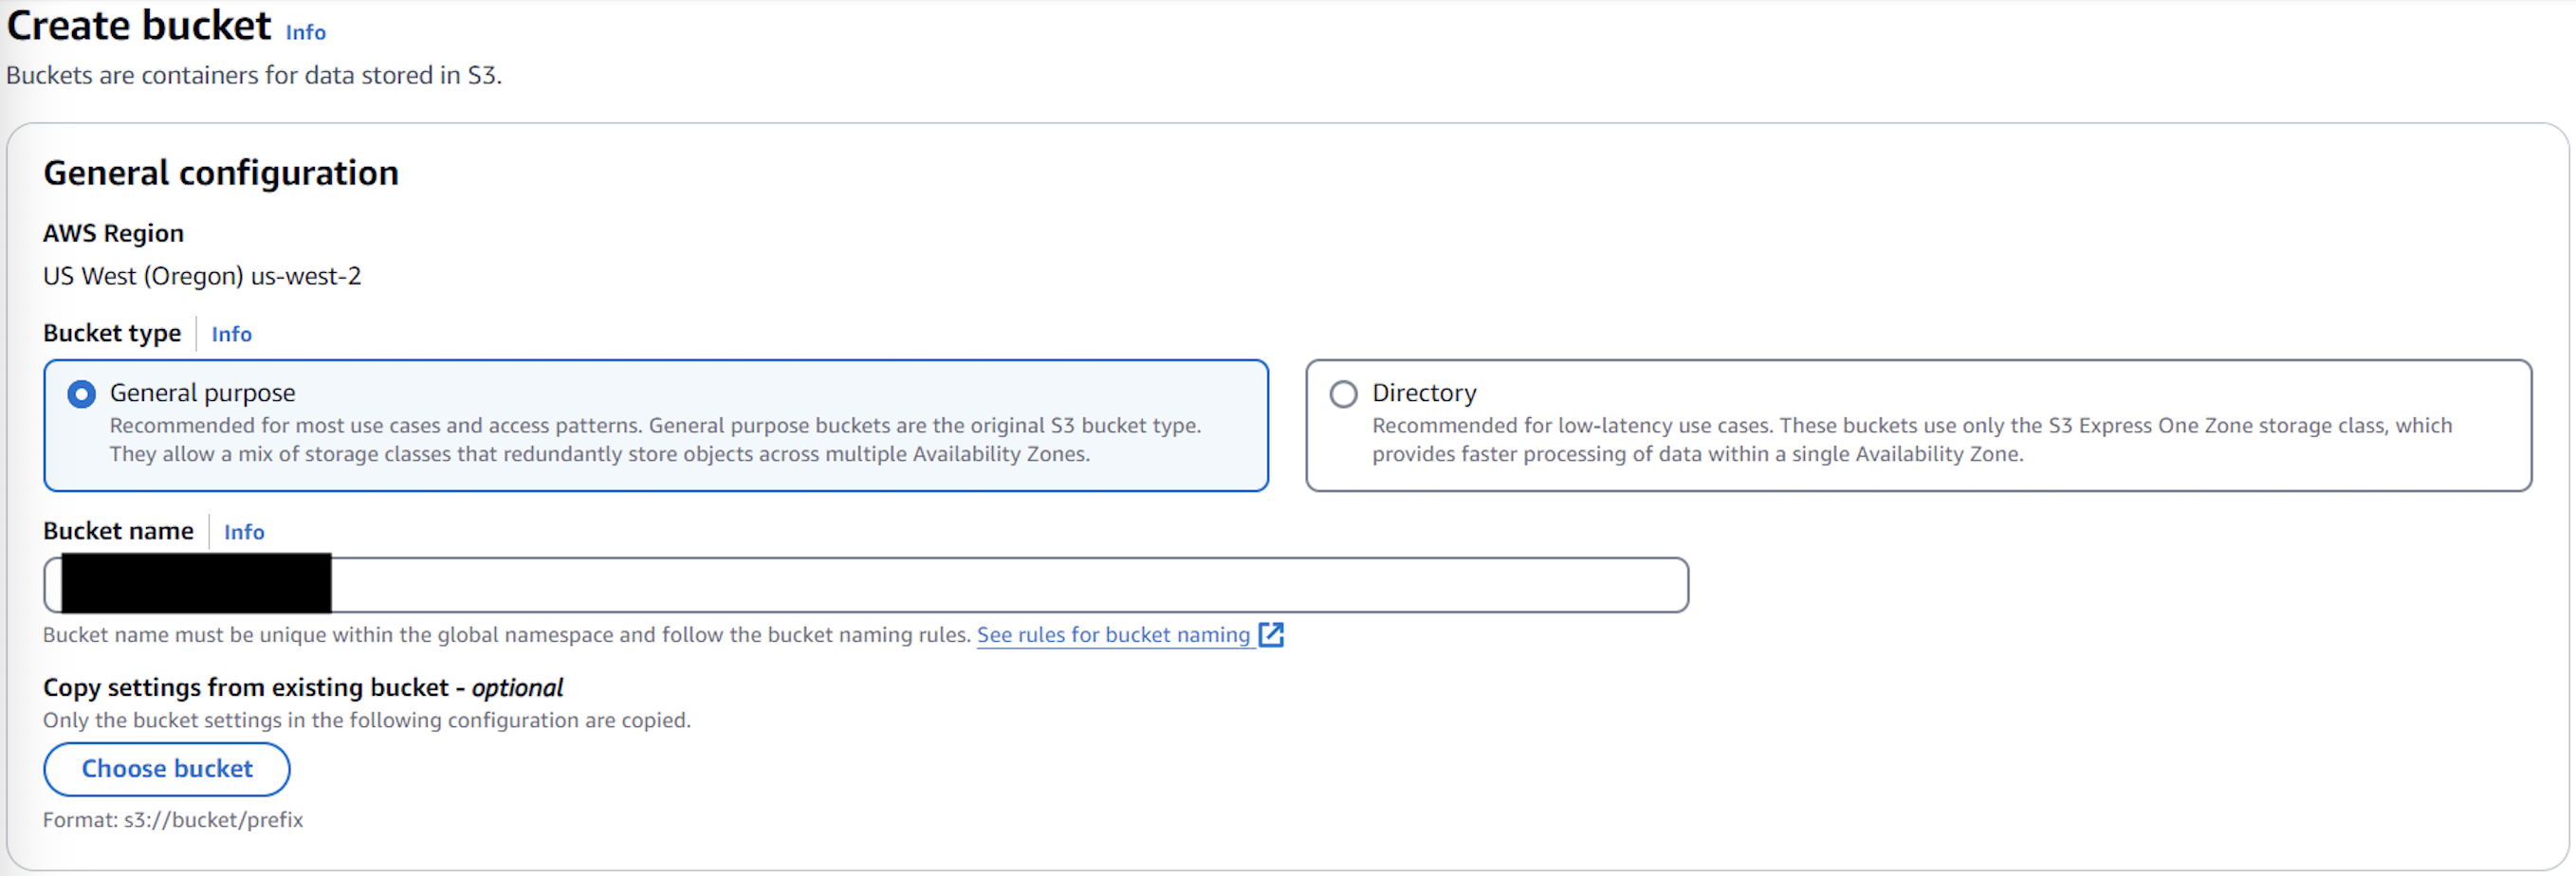
Task: Select the General purpose bucket type radio
Action: [x=81, y=394]
